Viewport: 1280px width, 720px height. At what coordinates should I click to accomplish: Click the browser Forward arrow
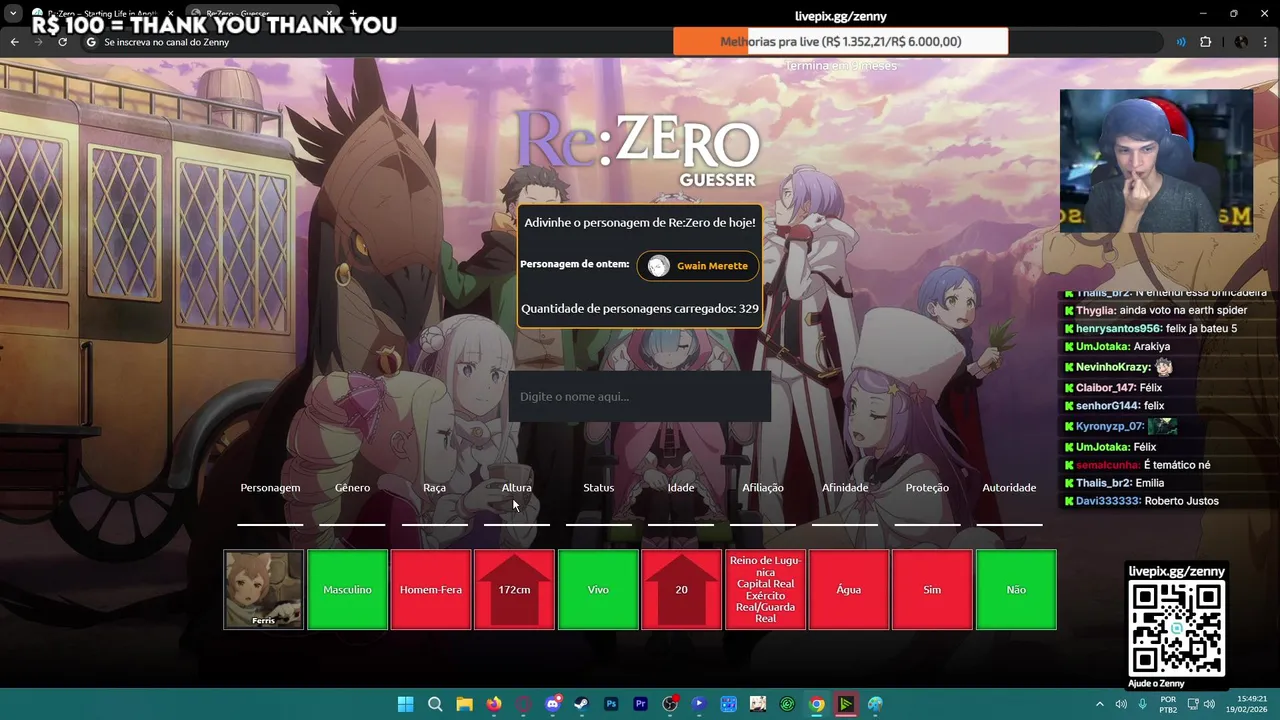[38, 42]
